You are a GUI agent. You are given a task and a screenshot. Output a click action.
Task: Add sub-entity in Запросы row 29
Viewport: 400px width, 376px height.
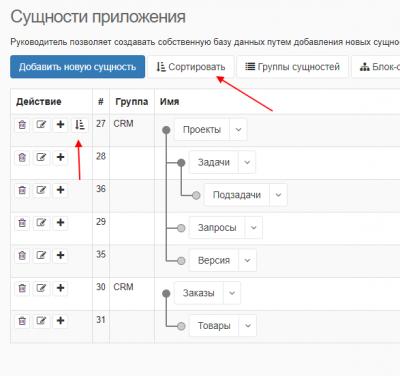tap(60, 223)
